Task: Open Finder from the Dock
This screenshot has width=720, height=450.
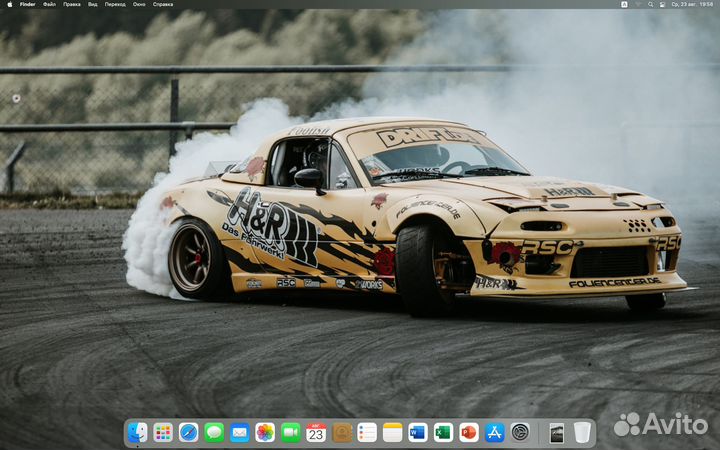Action: coord(137,433)
